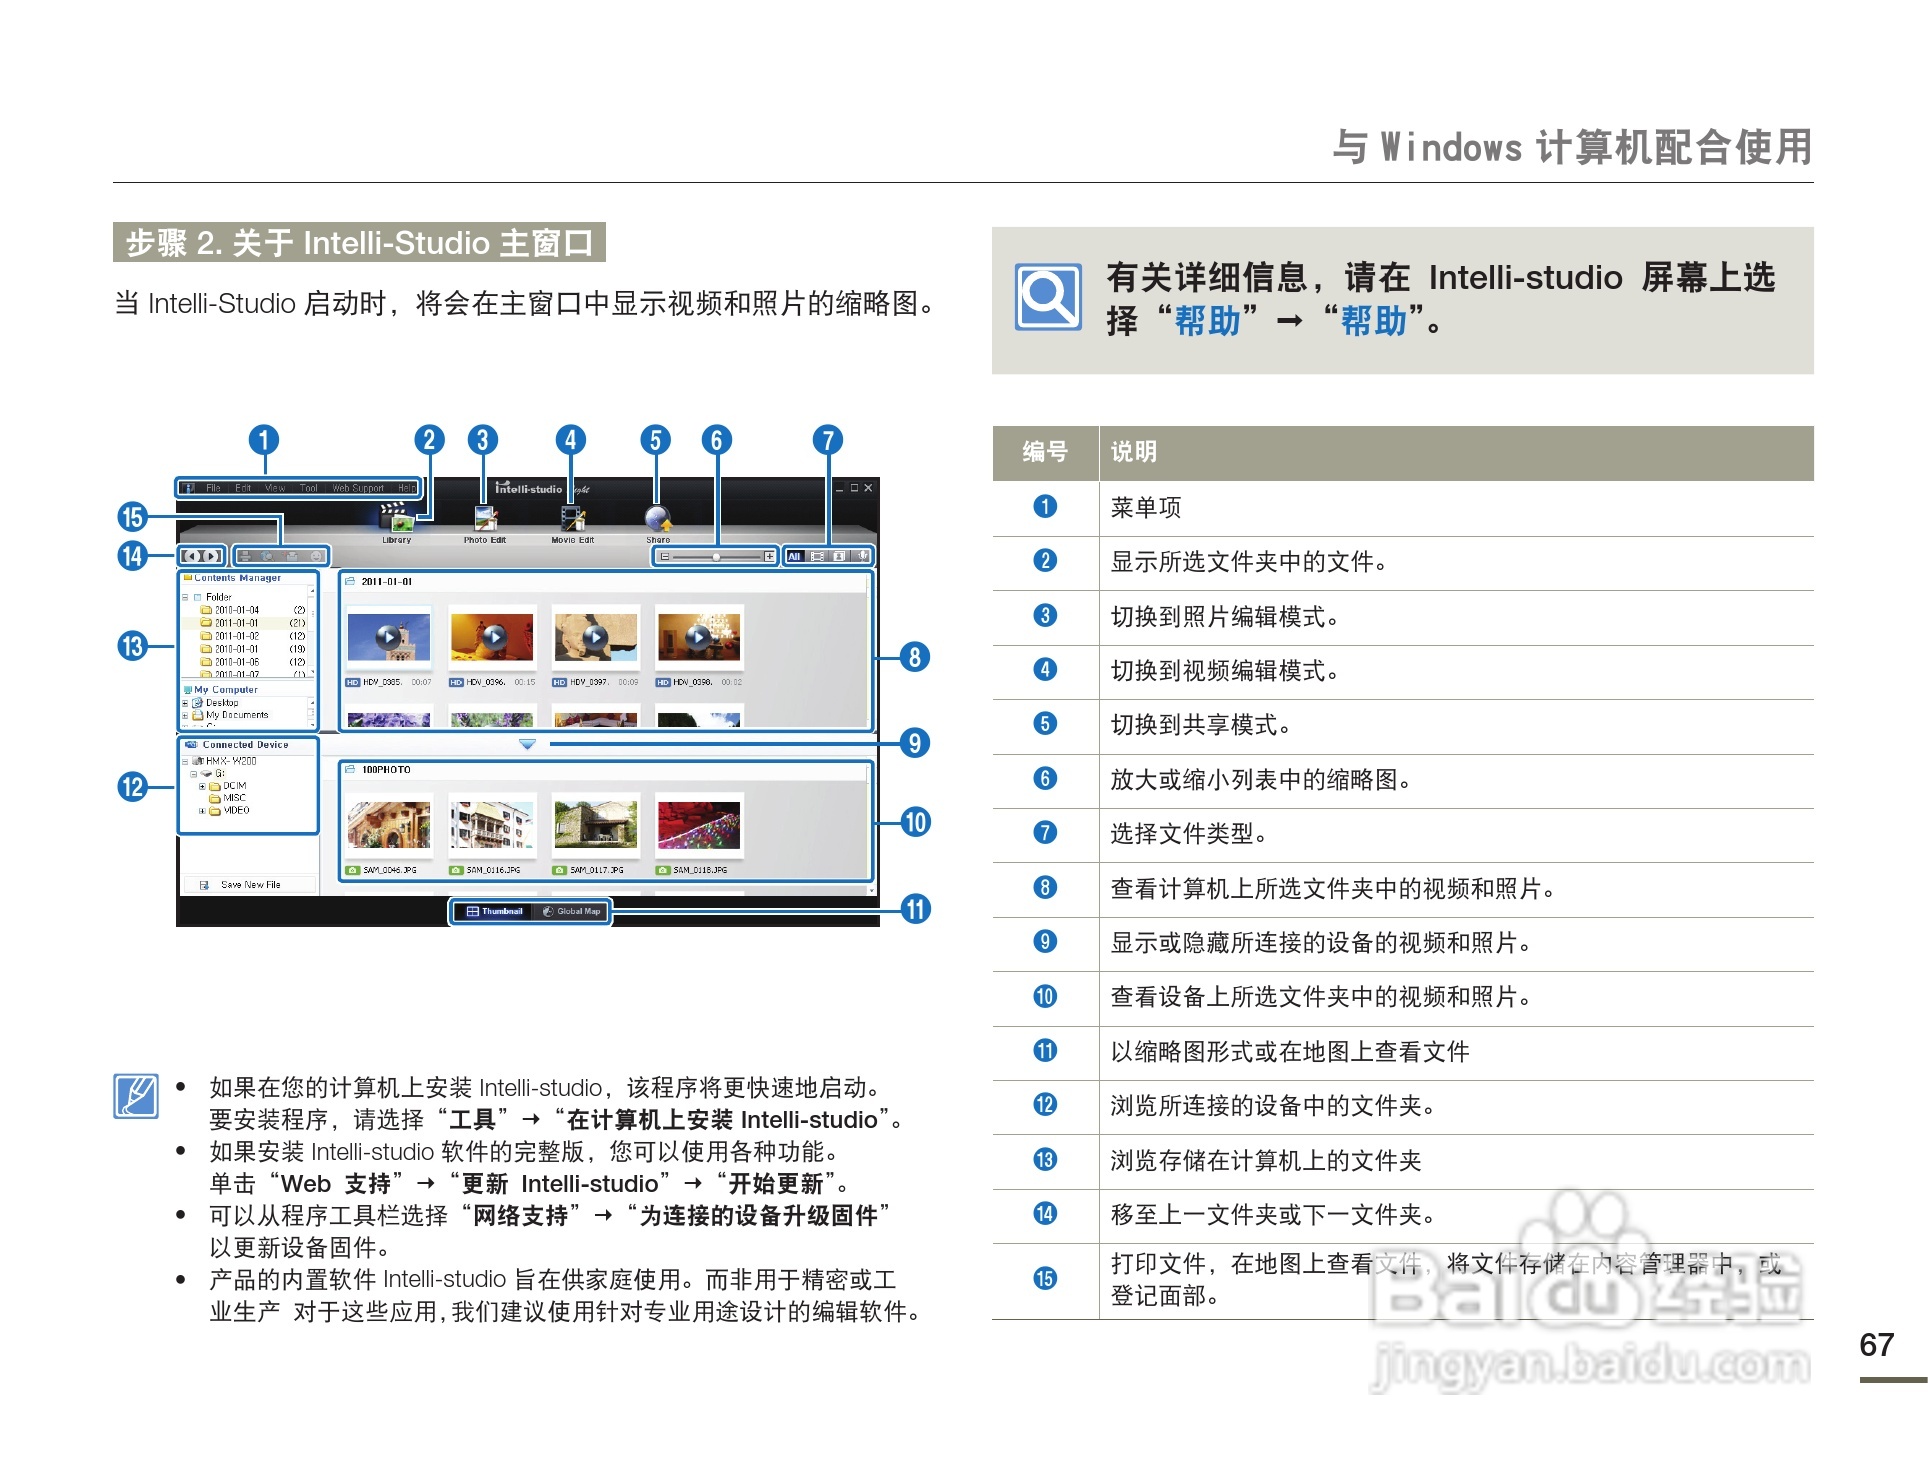1928x1474 pixels.
Task: Hide connected device files with blue triangle
Action: coord(528,744)
